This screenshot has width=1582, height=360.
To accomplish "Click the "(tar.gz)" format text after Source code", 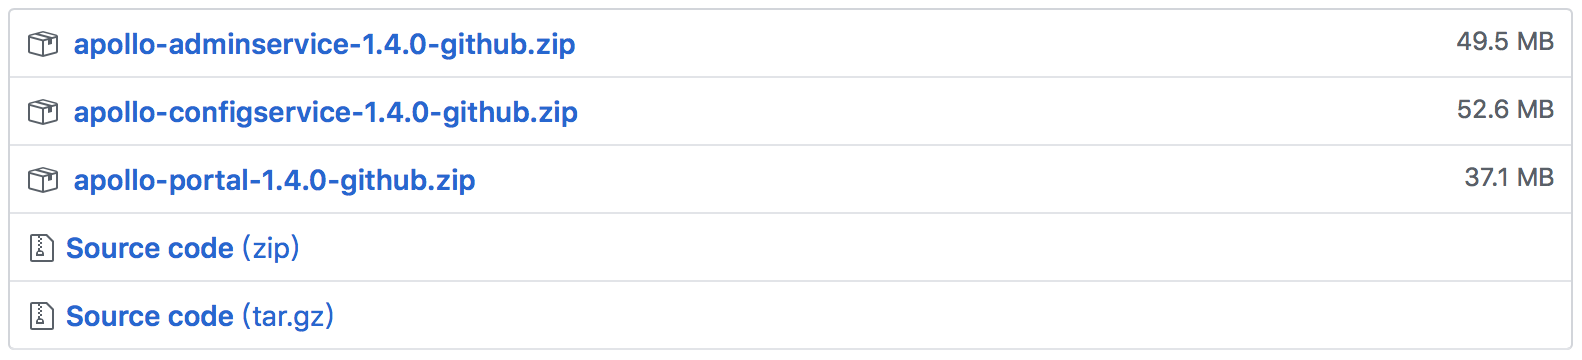I will point(287,316).
